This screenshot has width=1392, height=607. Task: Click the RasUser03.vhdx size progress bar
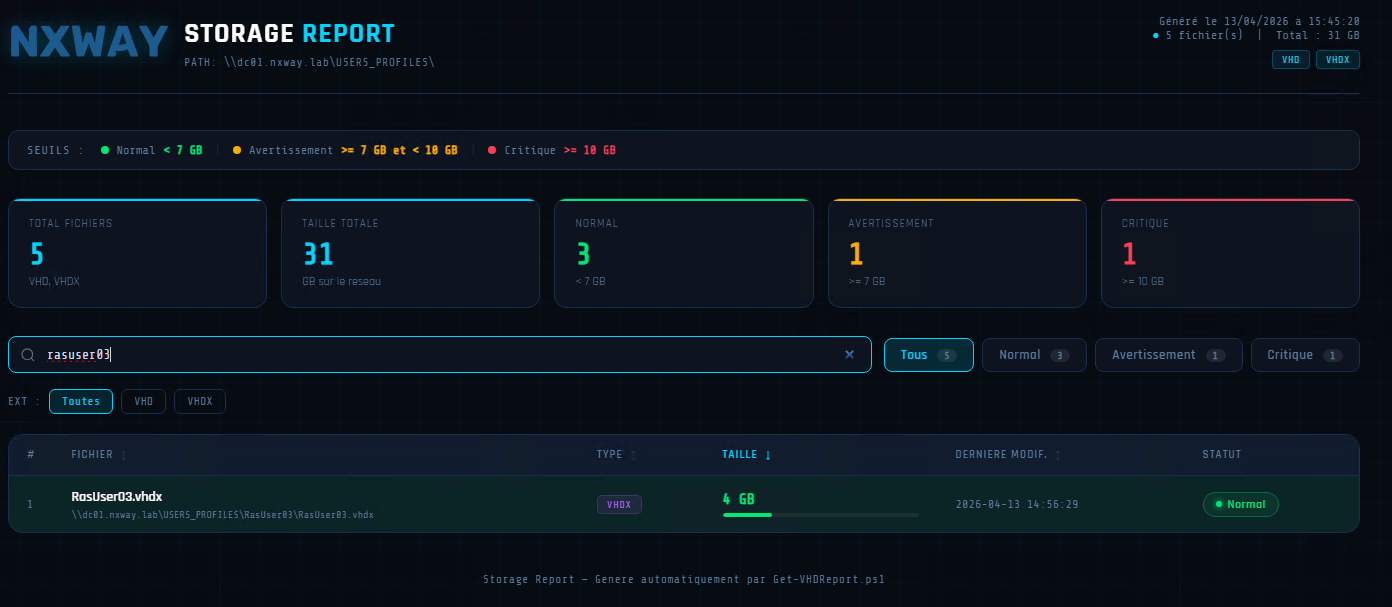[x=820, y=515]
